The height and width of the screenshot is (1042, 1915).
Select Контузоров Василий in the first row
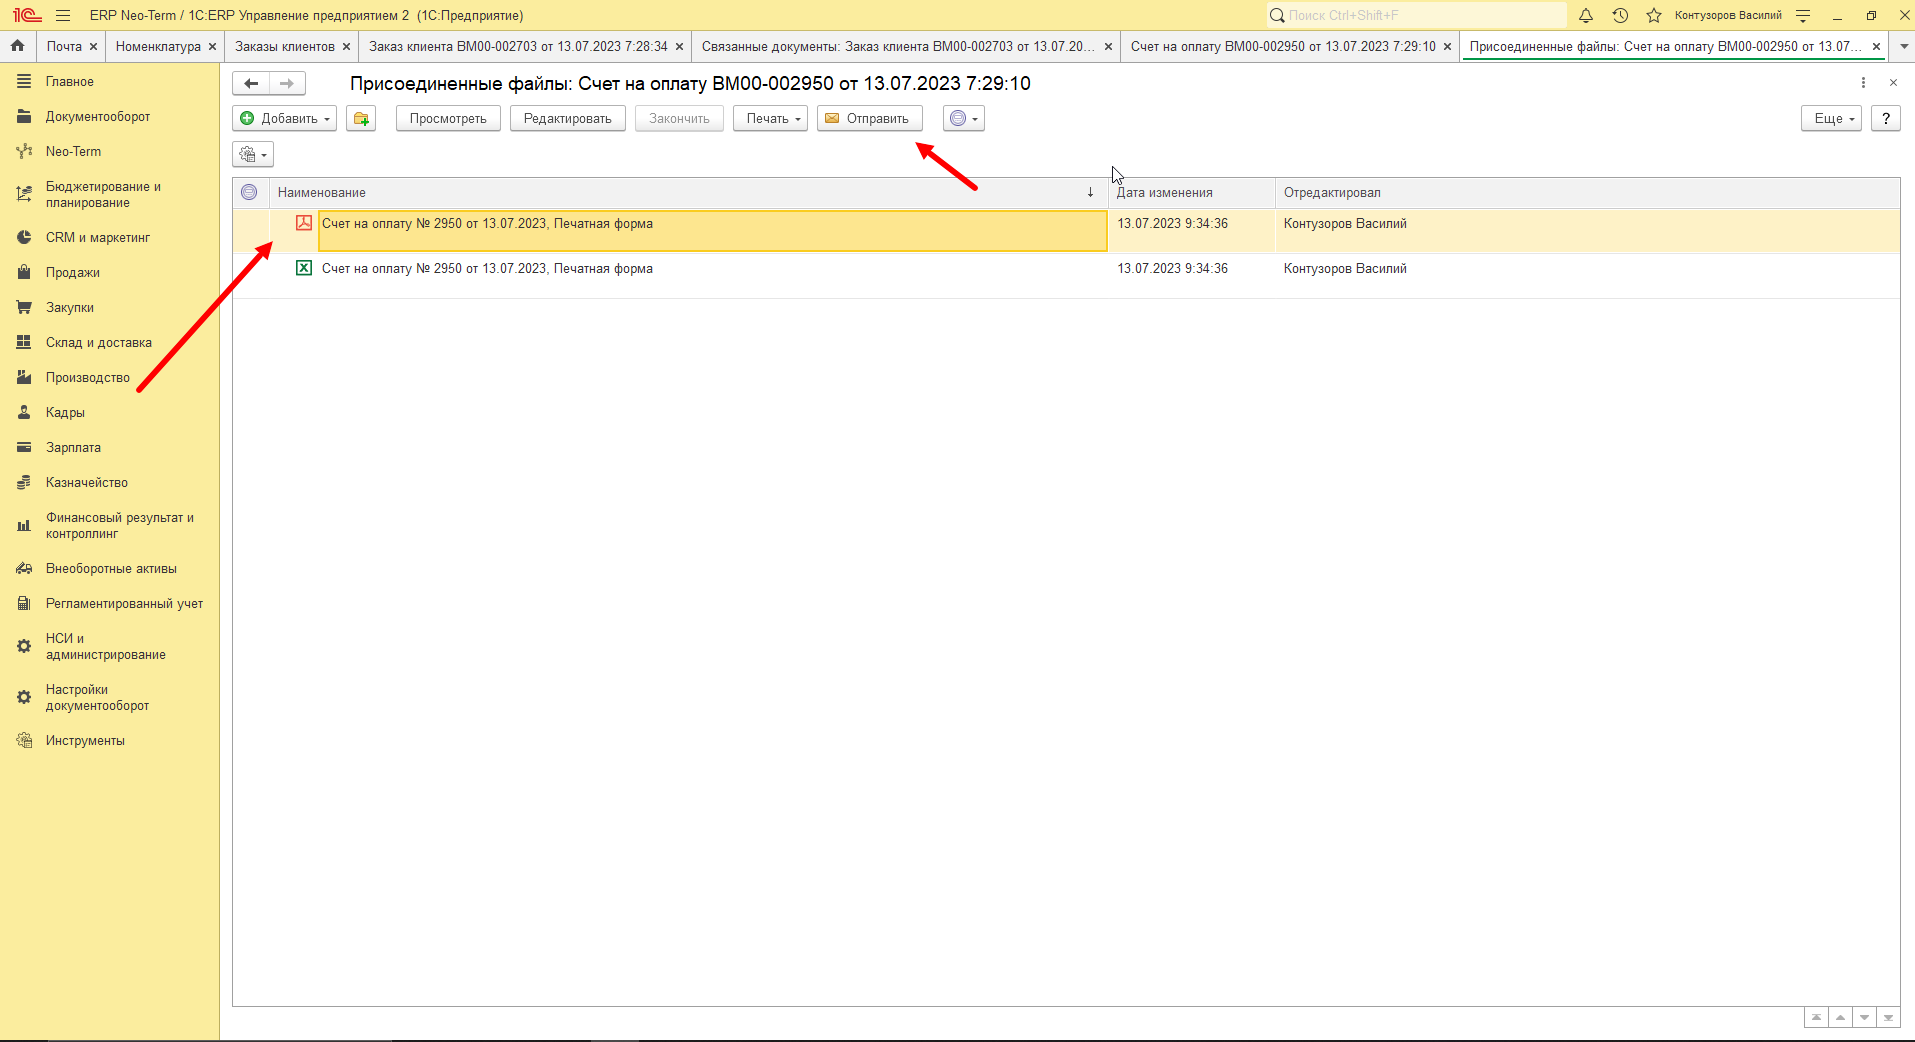[x=1345, y=223]
